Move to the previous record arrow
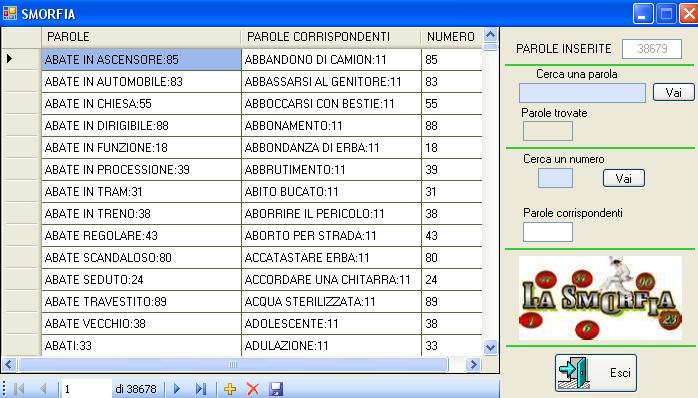698x398 pixels. coord(43,389)
